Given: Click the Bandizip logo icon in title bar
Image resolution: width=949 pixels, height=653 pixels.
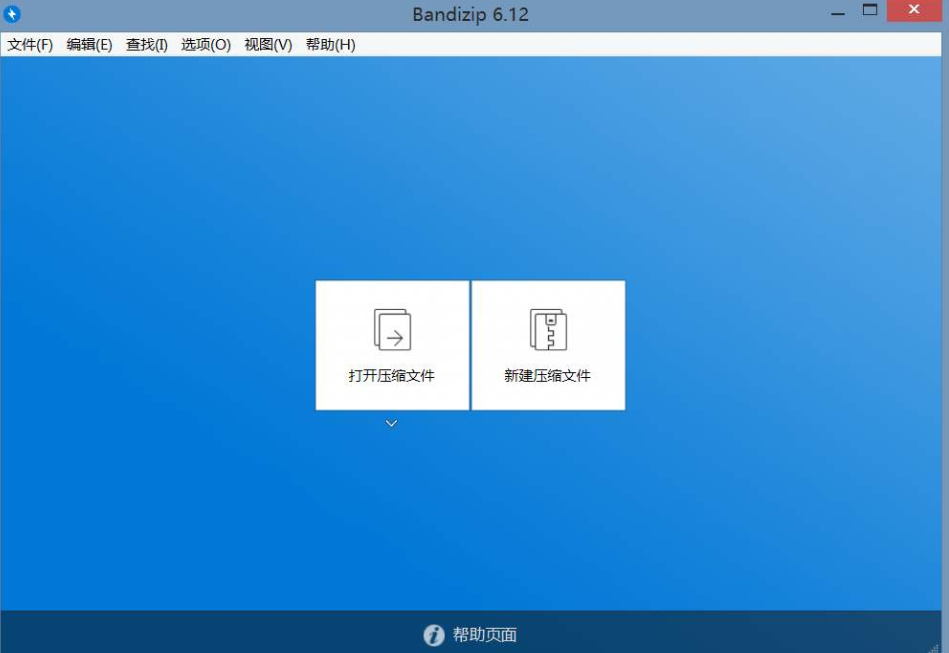Looking at the screenshot, I should [12, 13].
